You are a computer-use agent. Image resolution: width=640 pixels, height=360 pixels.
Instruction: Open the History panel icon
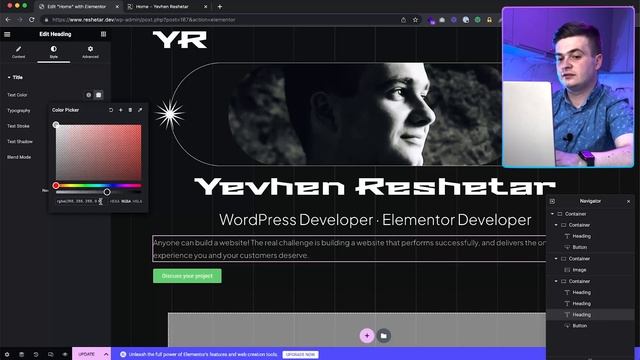click(36, 354)
